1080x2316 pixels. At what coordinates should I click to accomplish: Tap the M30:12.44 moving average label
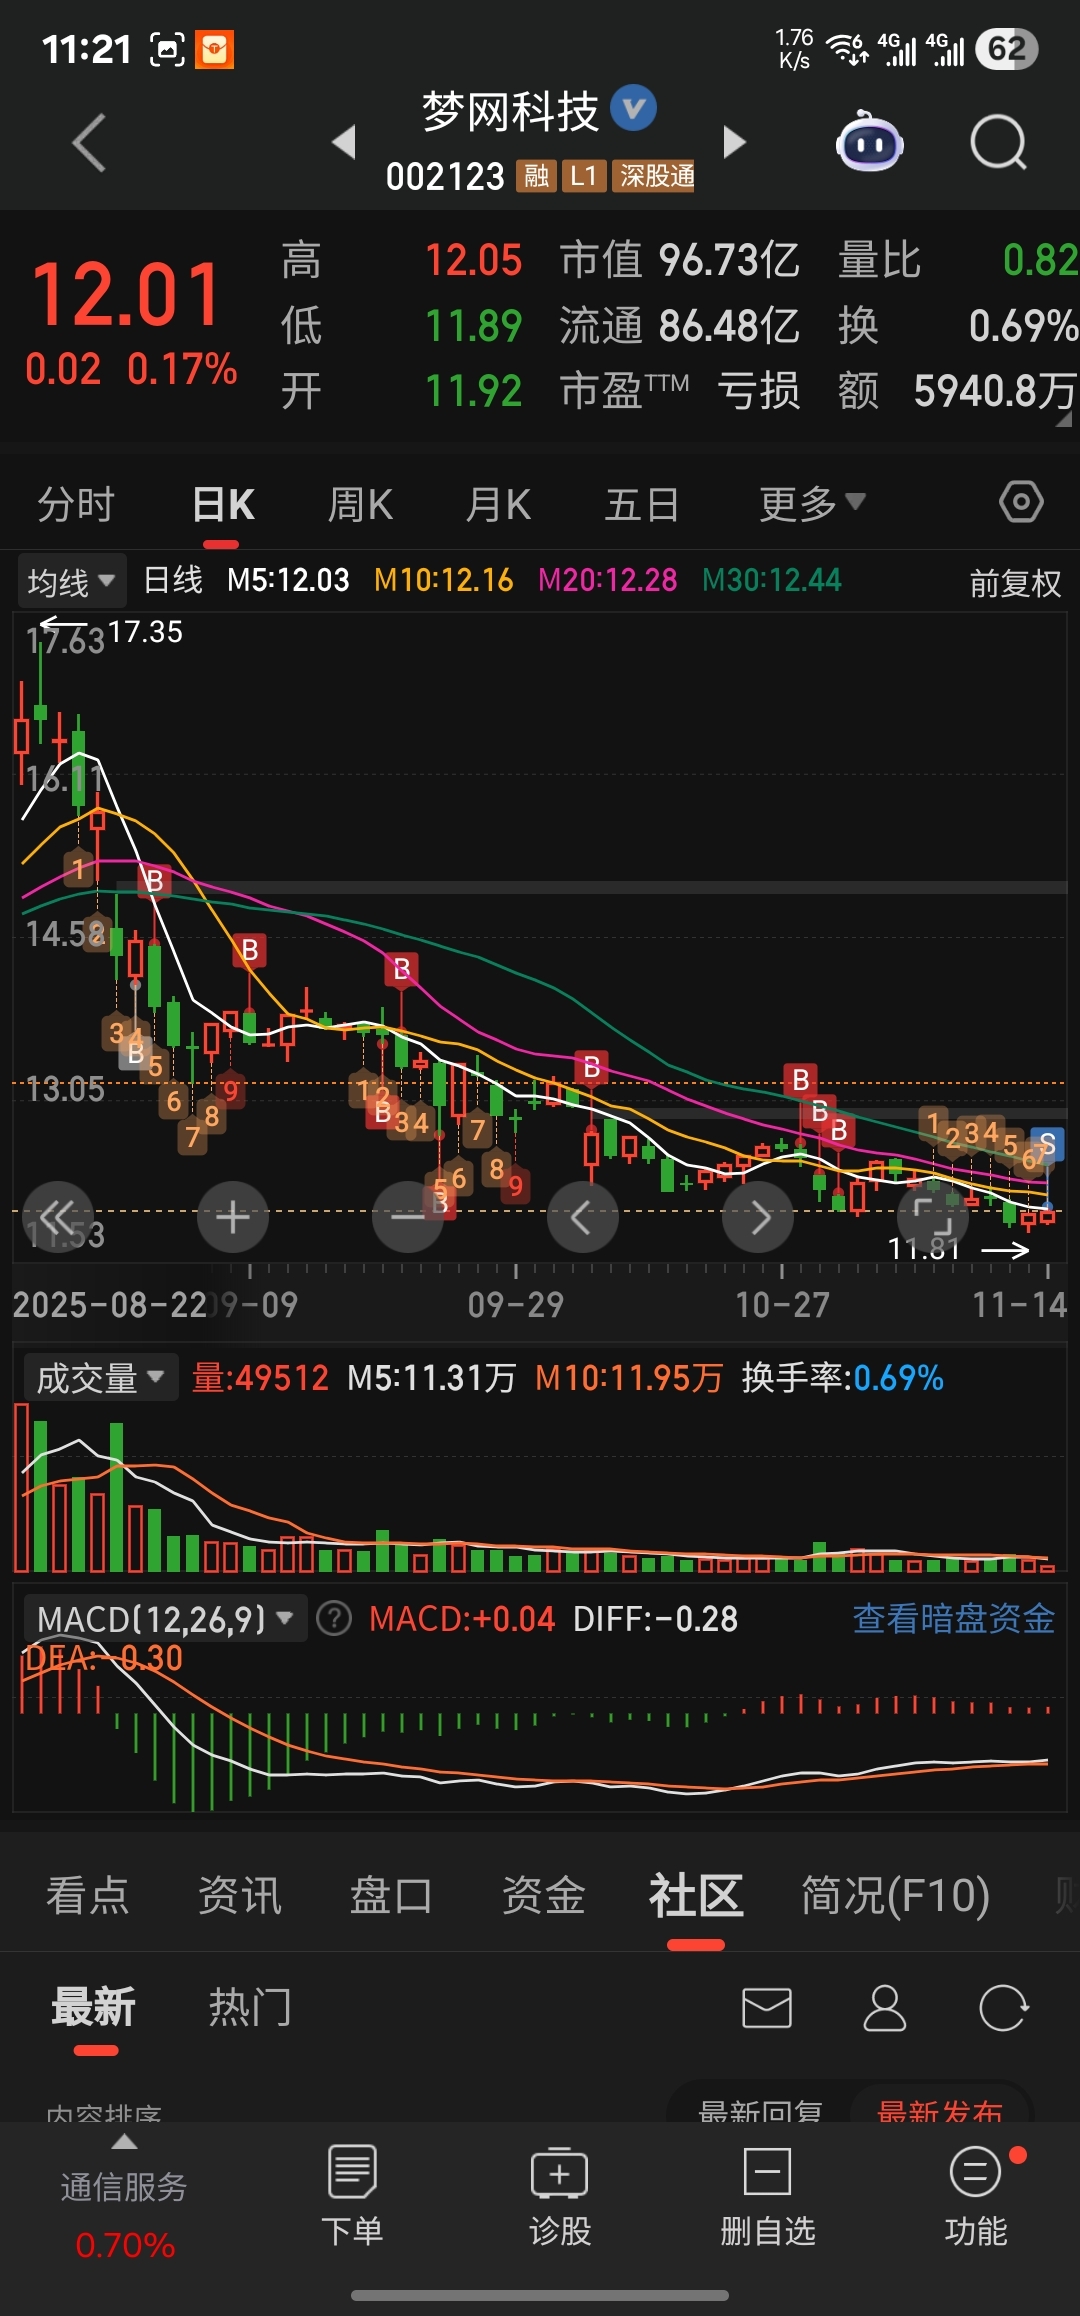(x=772, y=580)
